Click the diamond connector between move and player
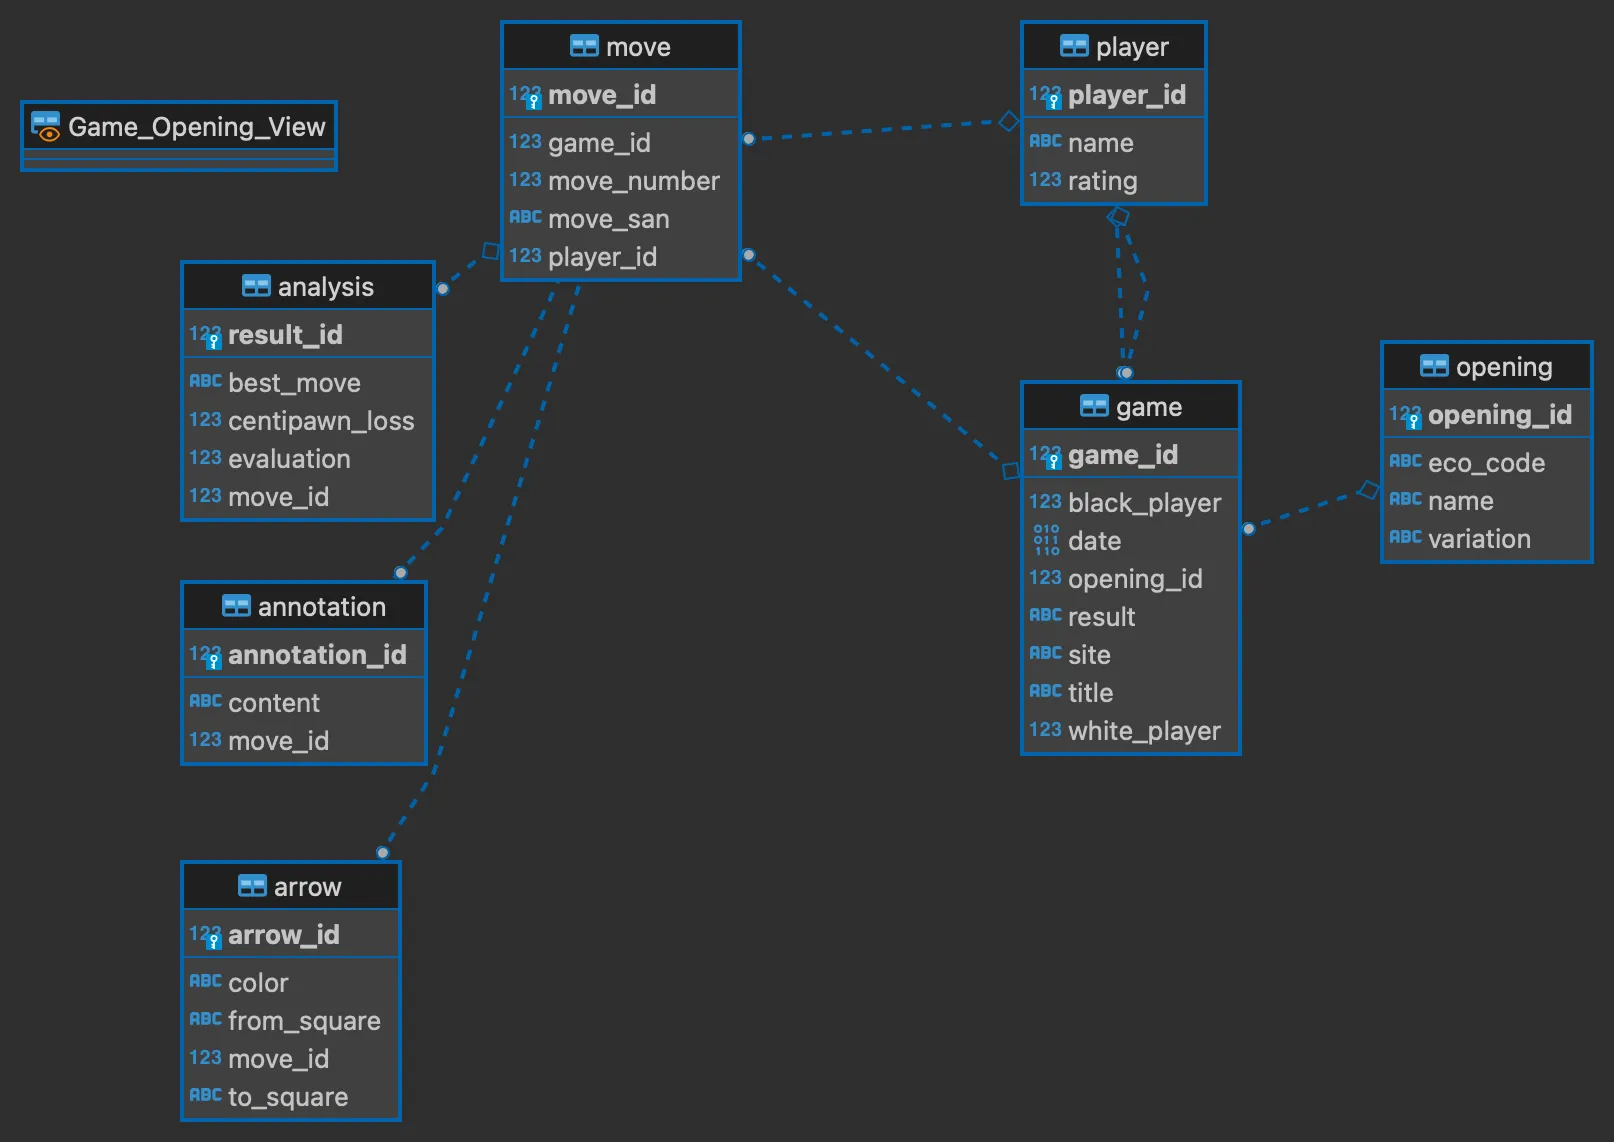This screenshot has width=1614, height=1142. pos(1008,121)
